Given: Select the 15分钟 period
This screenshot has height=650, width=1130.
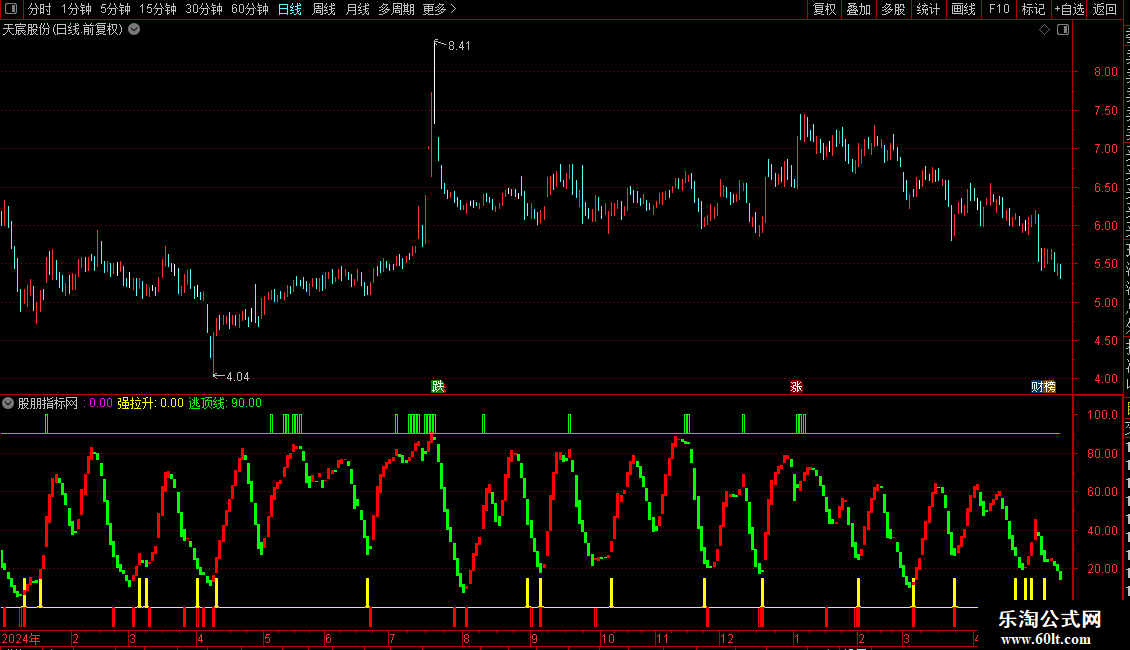Looking at the screenshot, I should 158,9.
